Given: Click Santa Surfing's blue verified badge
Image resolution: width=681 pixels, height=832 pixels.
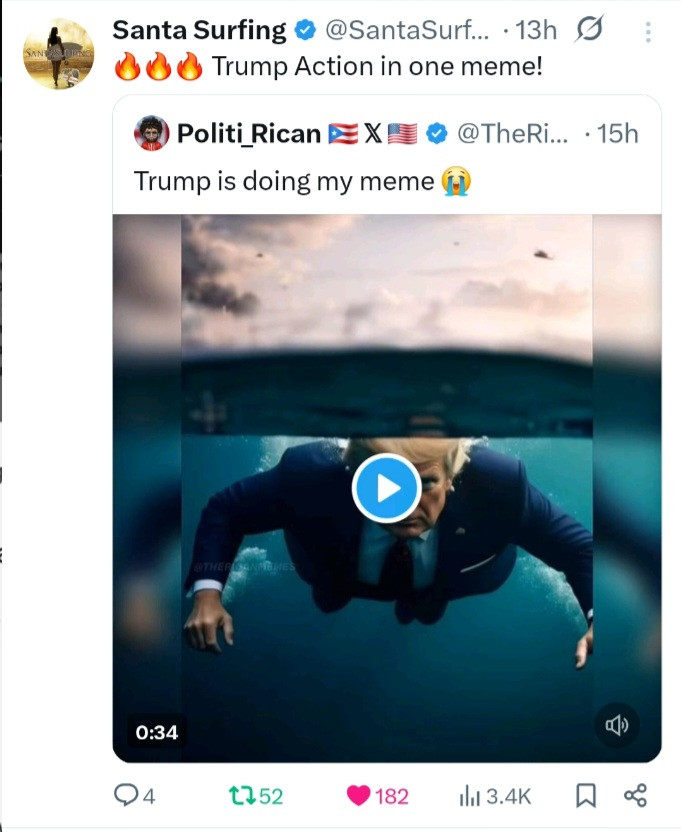Looking at the screenshot, I should (x=304, y=31).
